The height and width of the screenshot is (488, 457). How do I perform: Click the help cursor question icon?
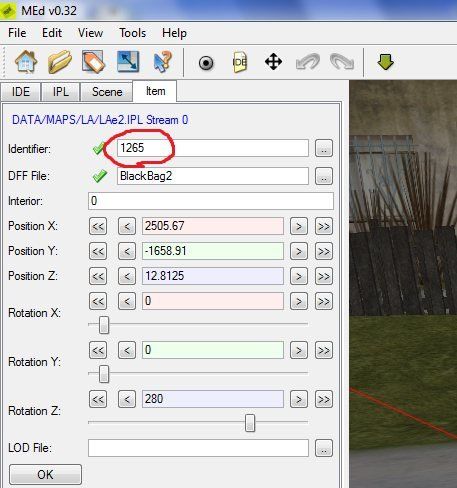(162, 62)
